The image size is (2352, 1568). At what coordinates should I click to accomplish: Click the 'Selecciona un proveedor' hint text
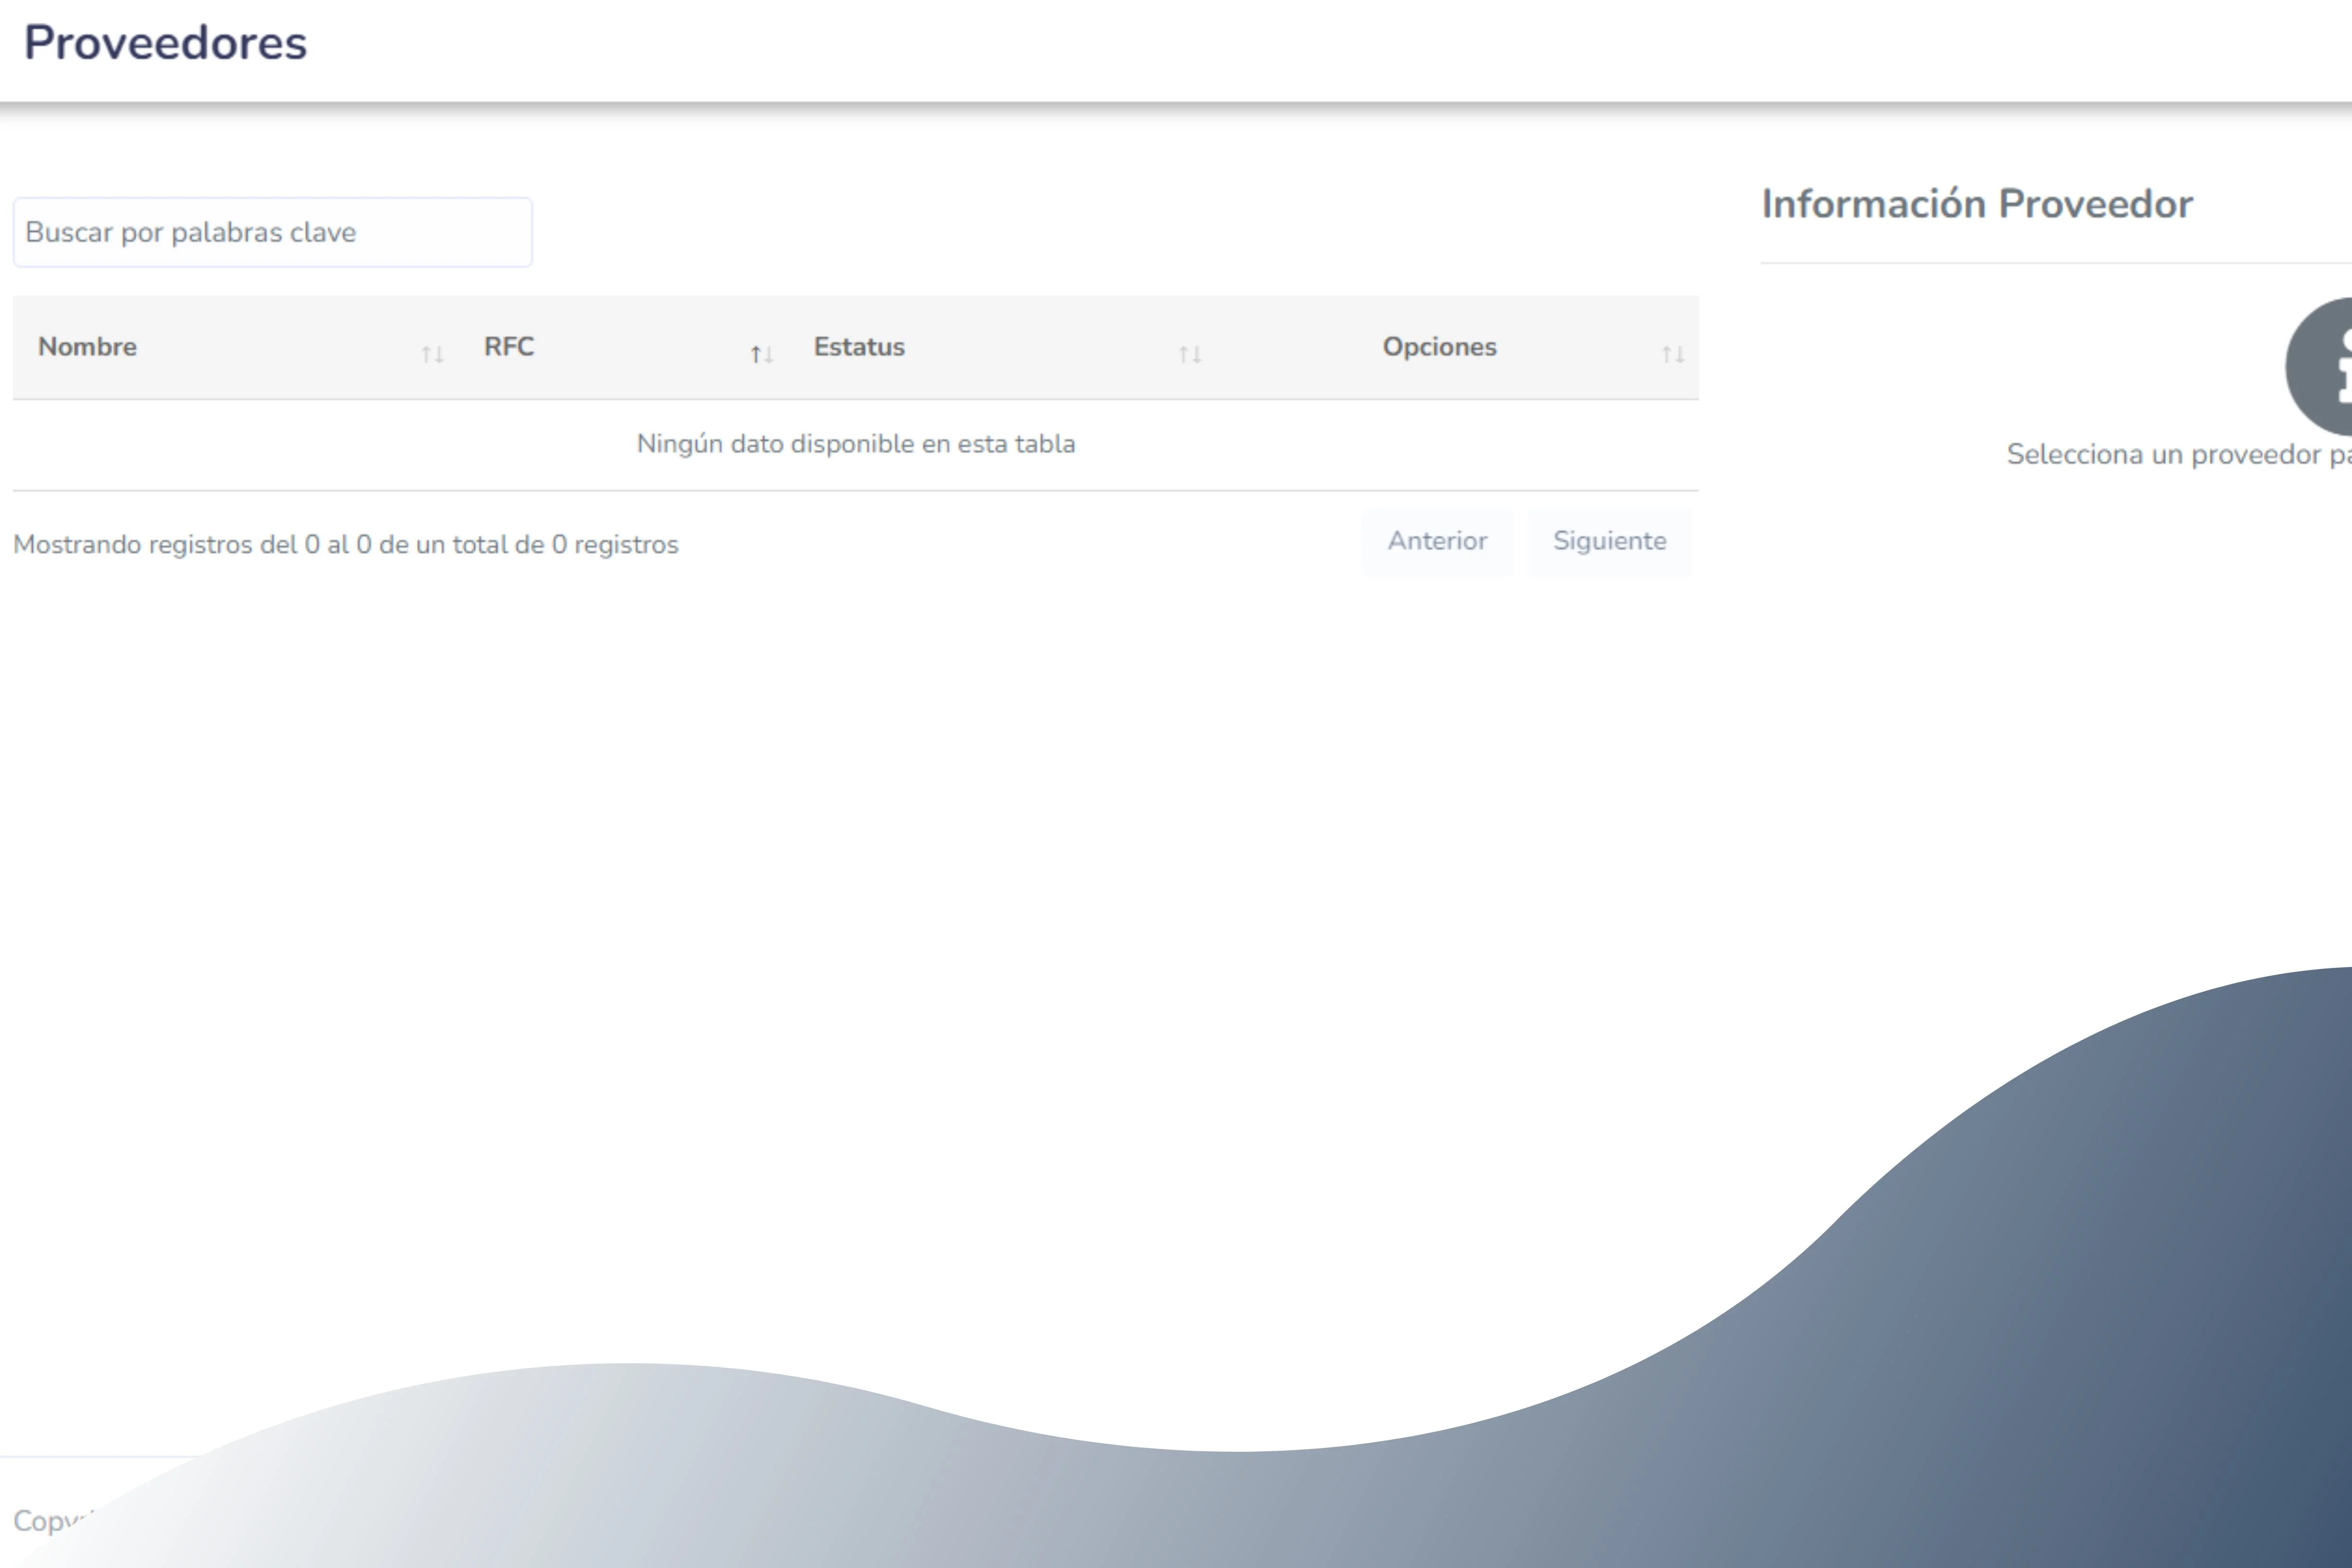2178,455
